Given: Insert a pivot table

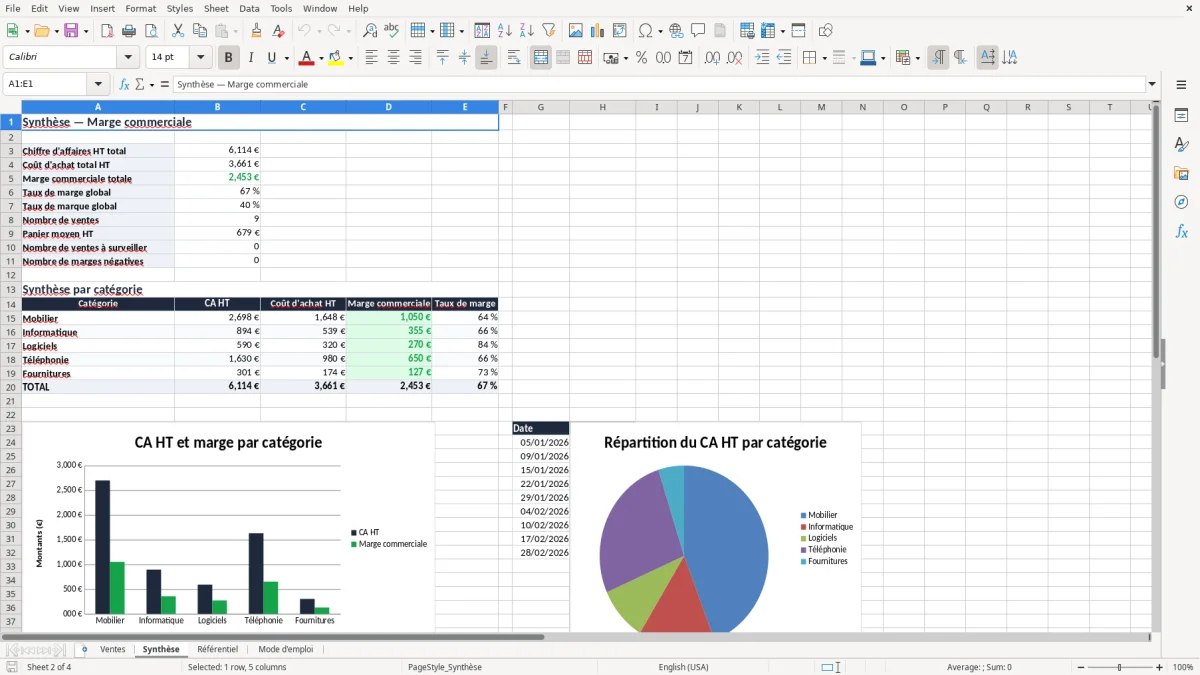Looking at the screenshot, I should [620, 31].
